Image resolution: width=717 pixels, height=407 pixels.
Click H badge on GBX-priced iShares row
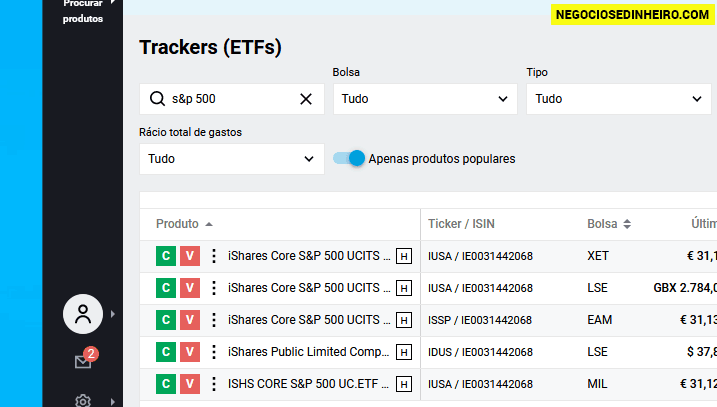click(x=404, y=288)
